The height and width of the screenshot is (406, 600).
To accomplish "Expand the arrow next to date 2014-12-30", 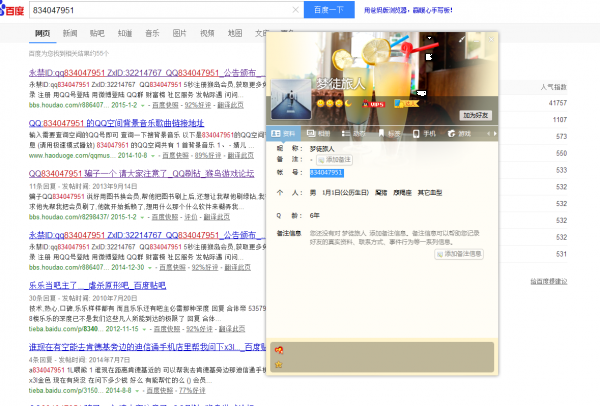I will [150, 267].
